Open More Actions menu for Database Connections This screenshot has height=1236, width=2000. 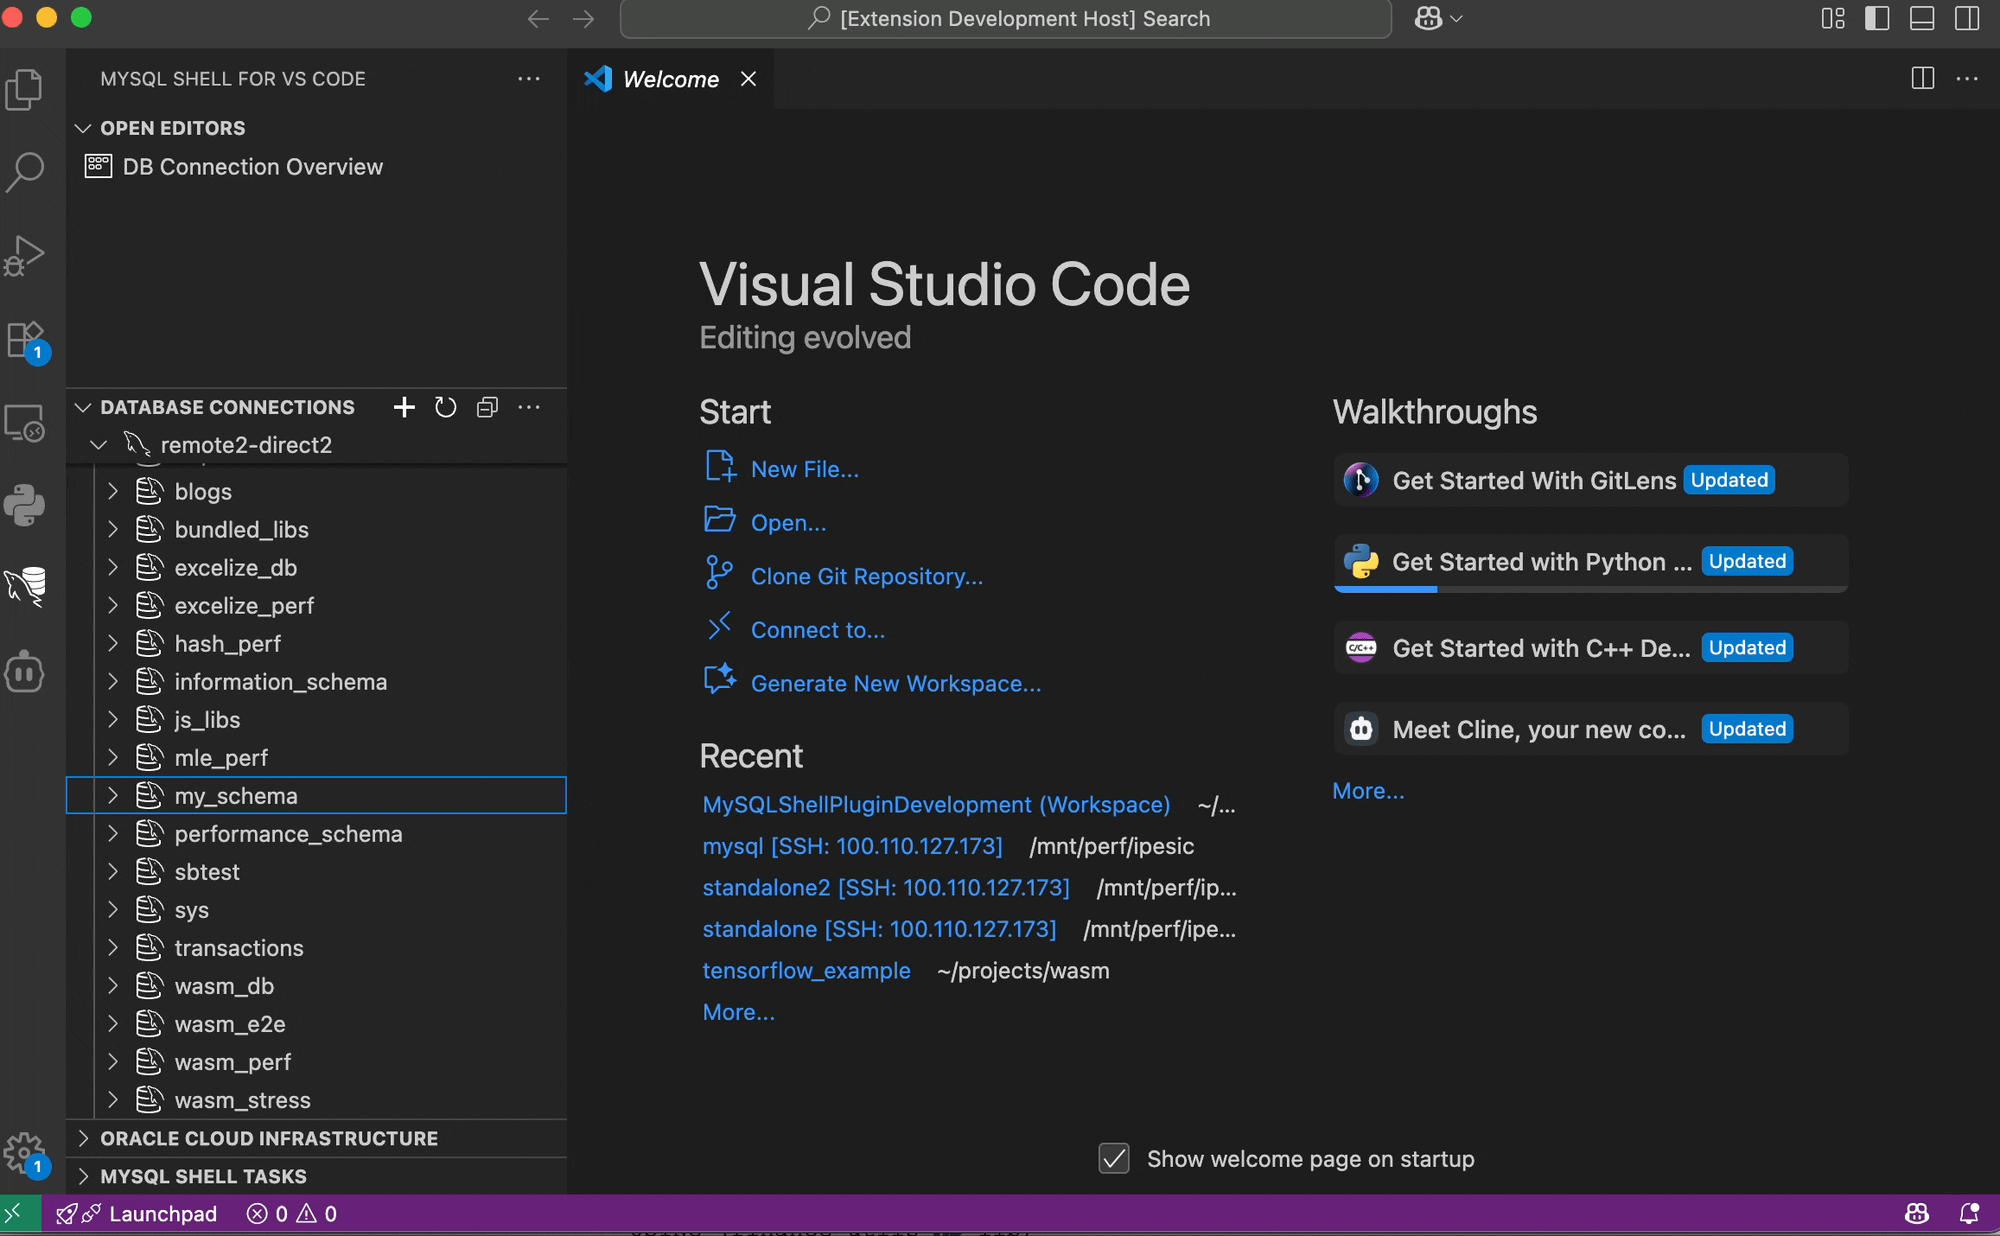(x=530, y=407)
